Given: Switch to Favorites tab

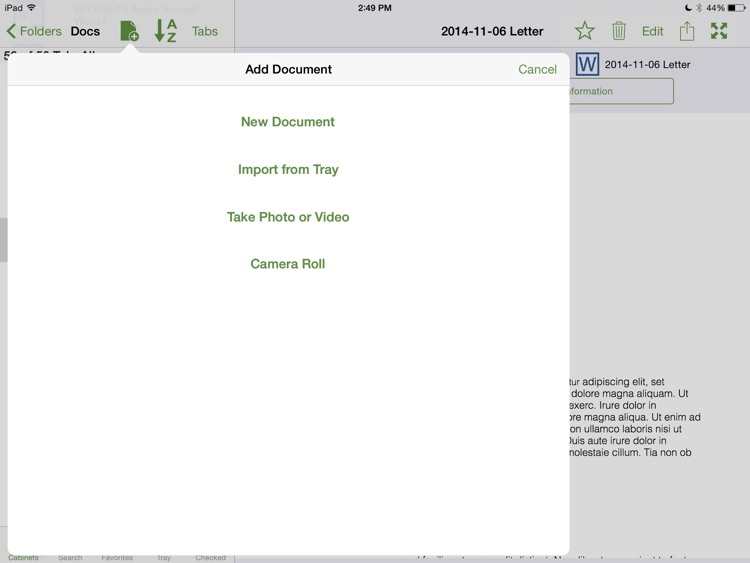Looking at the screenshot, I should click(117, 558).
